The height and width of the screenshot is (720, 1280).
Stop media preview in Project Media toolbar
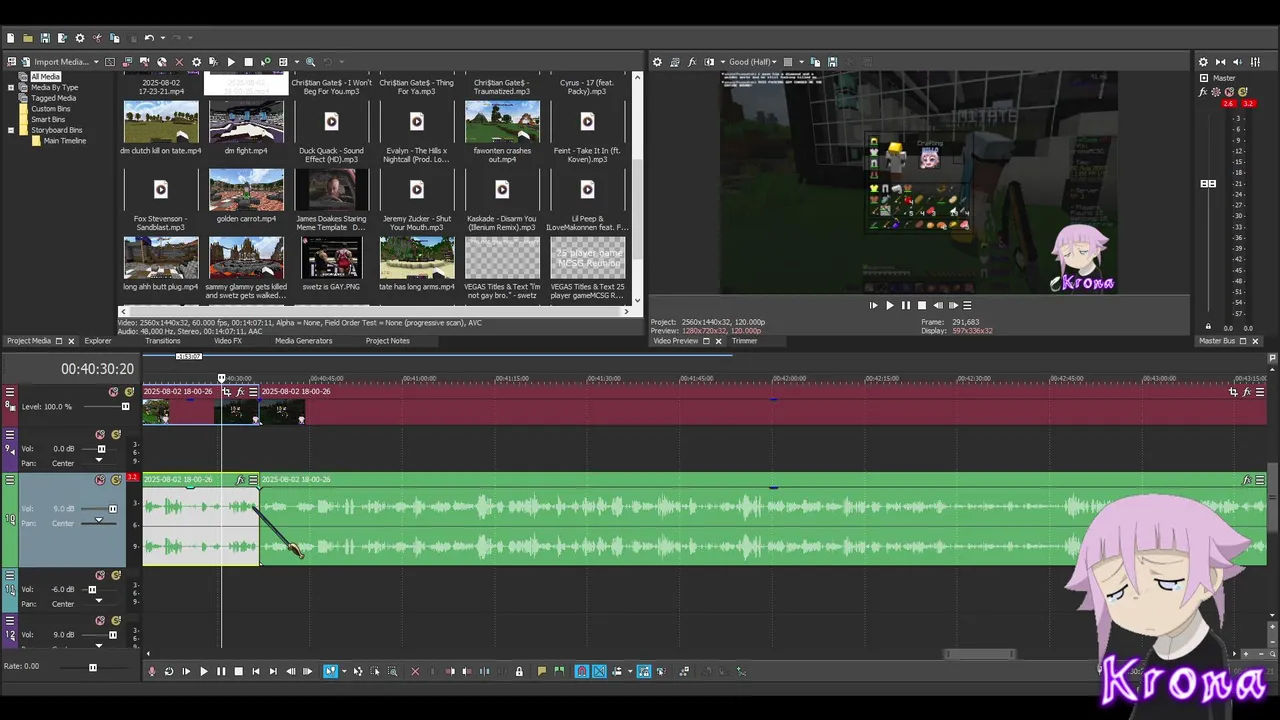[248, 62]
